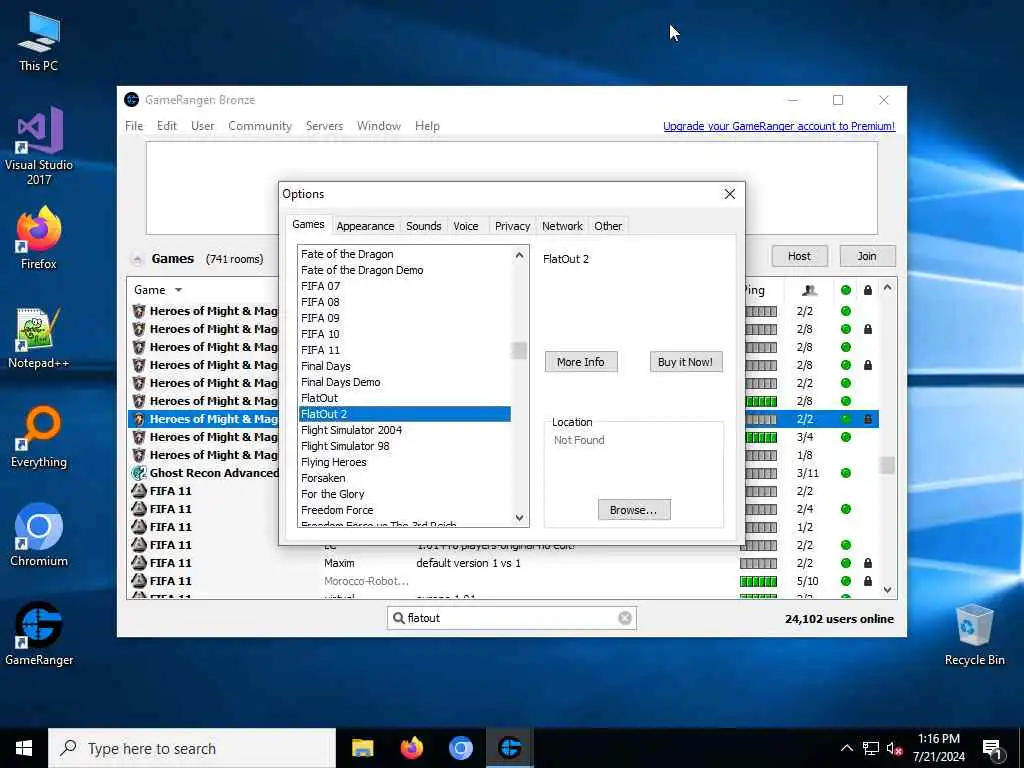The height and width of the screenshot is (768, 1024).
Task: Open Game column sort dropdown arrow
Action: coord(178,290)
